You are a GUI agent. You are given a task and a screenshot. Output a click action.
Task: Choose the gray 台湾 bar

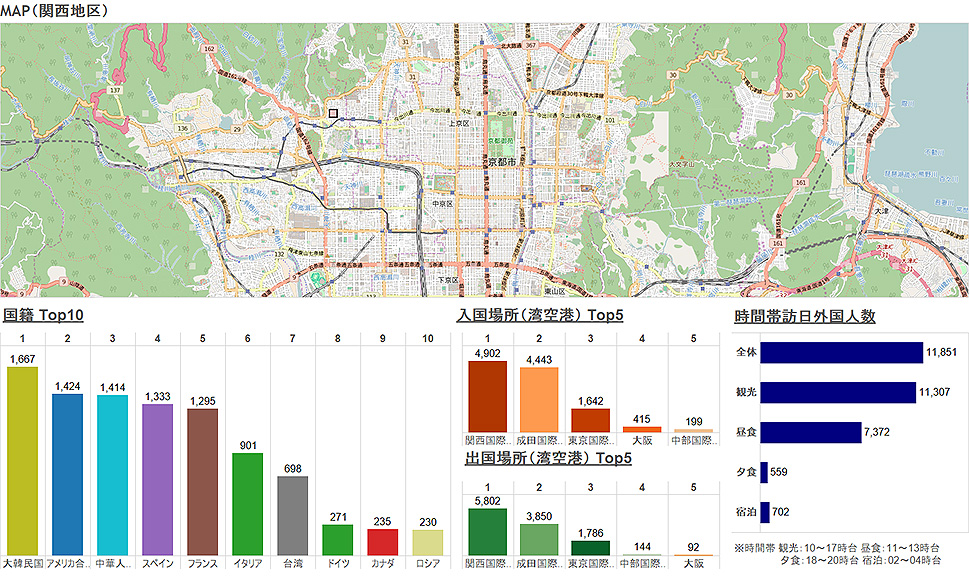pyautogui.click(x=292, y=515)
